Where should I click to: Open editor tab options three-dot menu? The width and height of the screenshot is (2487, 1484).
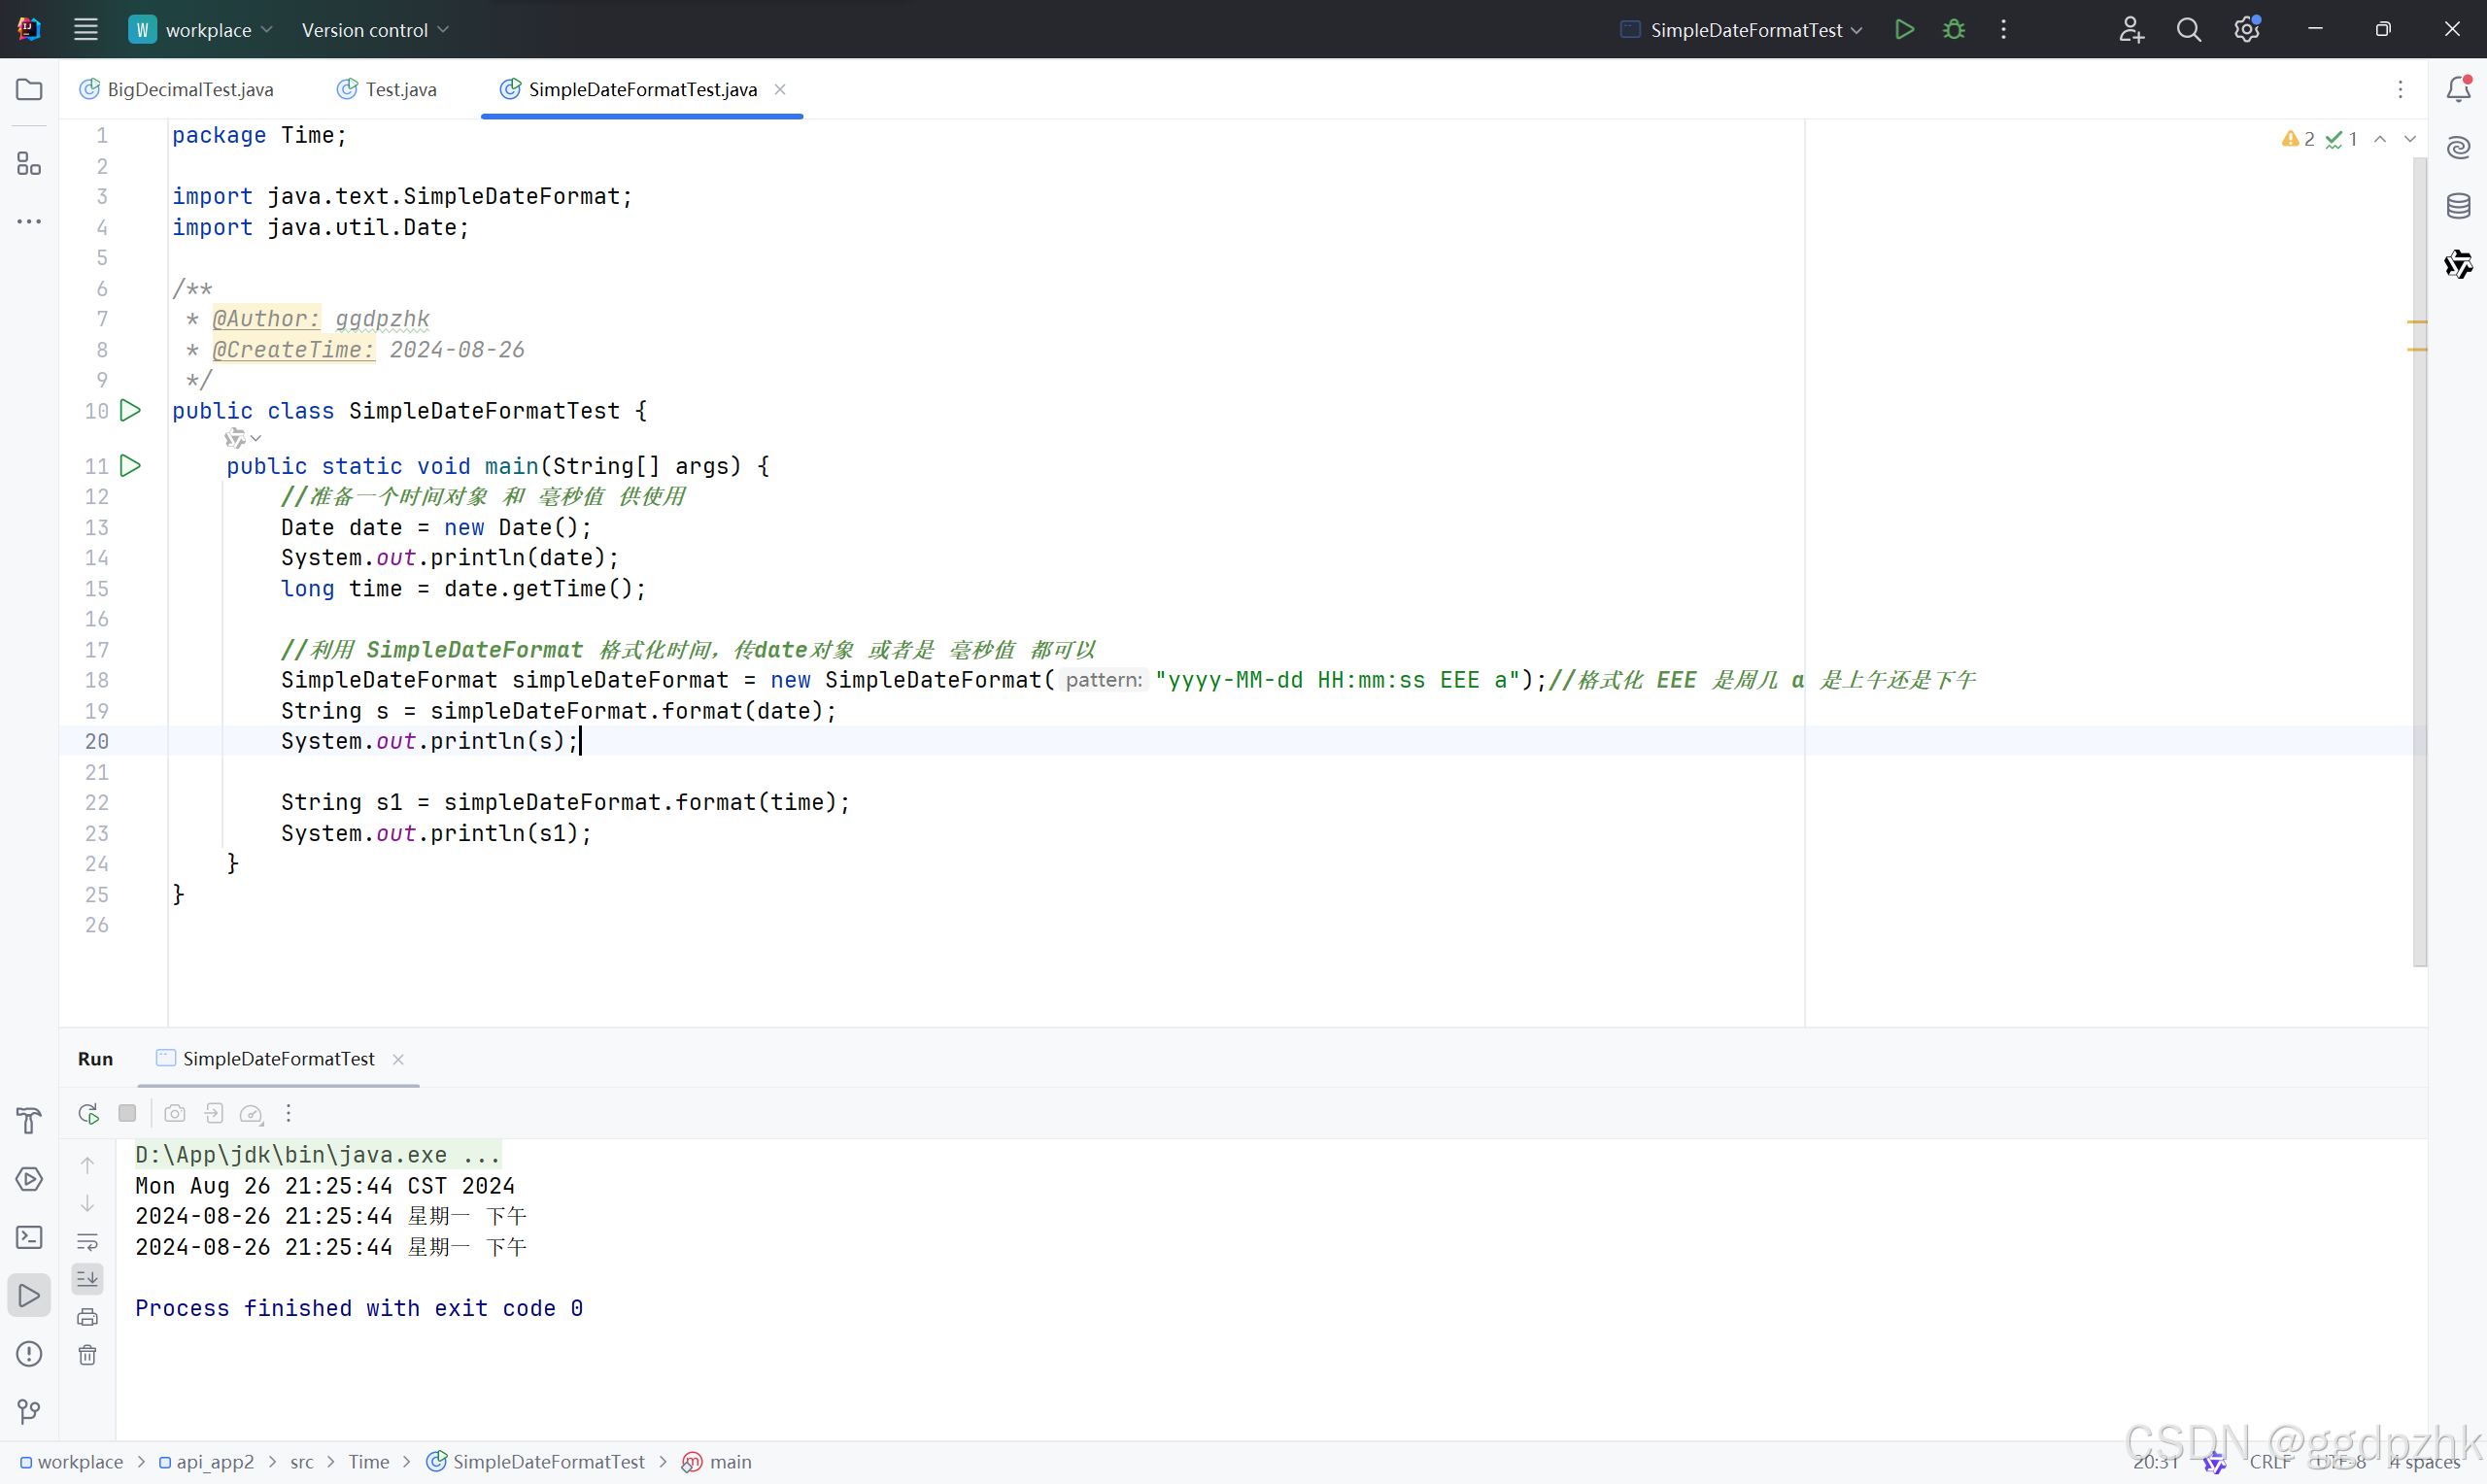2400,89
